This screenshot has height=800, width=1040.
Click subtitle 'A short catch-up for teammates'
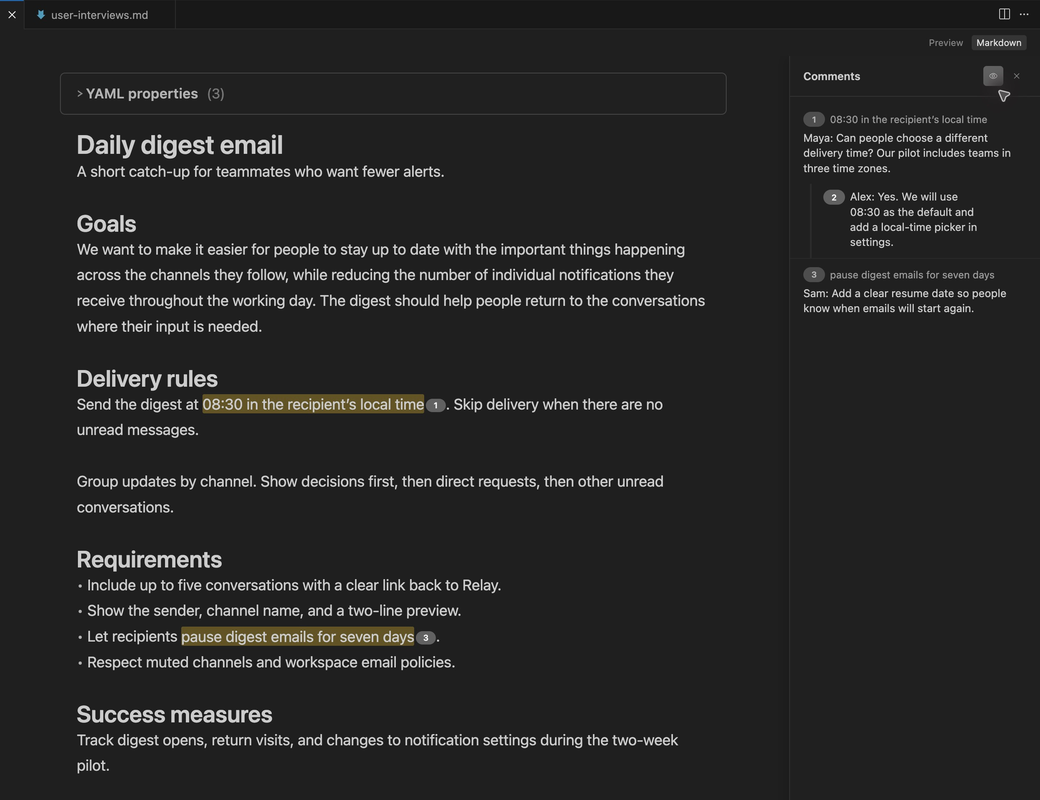pos(260,171)
